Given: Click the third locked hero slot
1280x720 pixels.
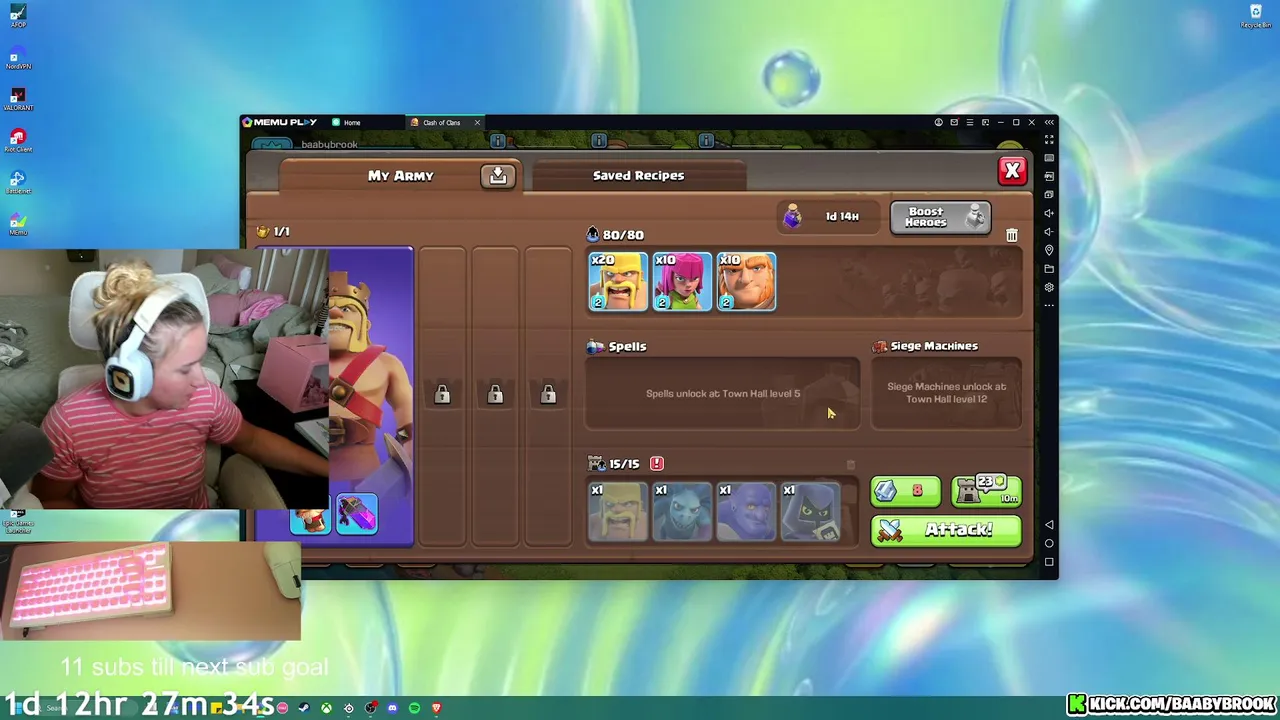Looking at the screenshot, I should click(548, 395).
